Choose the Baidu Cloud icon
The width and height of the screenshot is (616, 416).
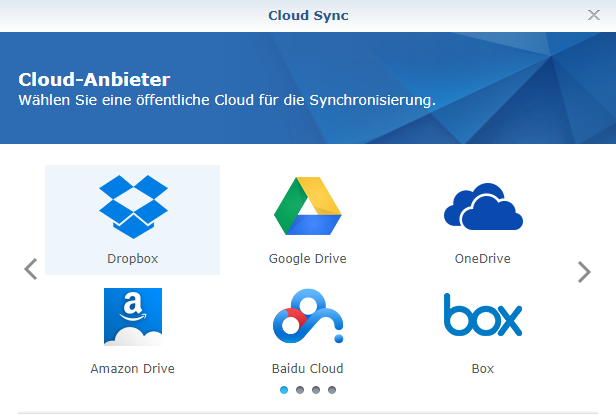tap(308, 316)
